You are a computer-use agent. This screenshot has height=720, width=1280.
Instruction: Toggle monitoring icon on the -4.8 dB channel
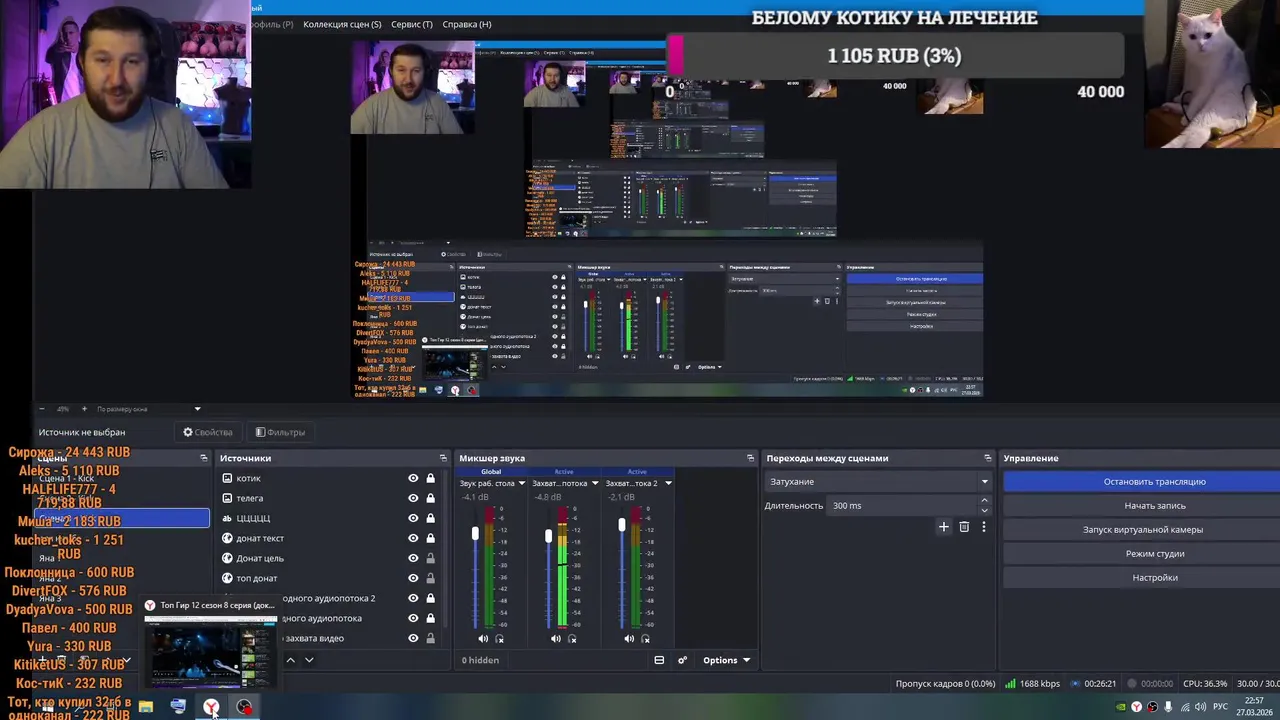(573, 638)
